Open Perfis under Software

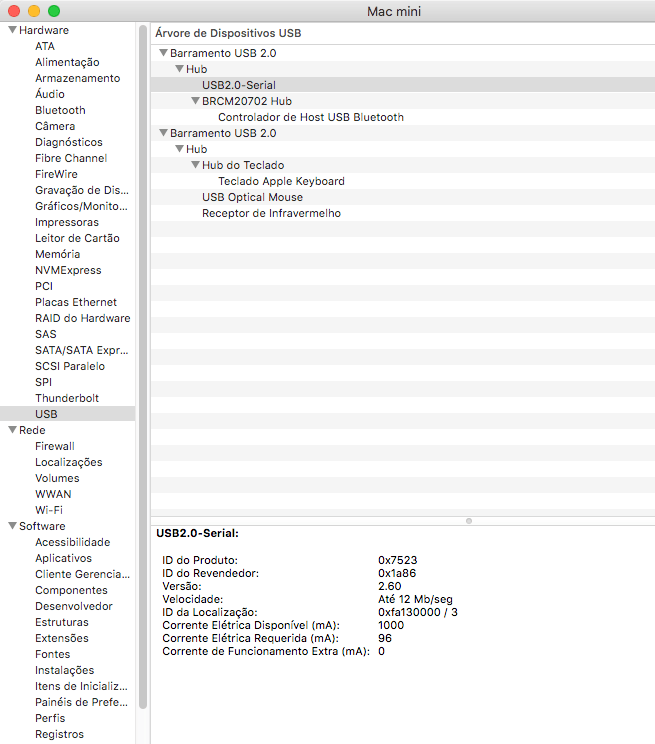coord(50,718)
